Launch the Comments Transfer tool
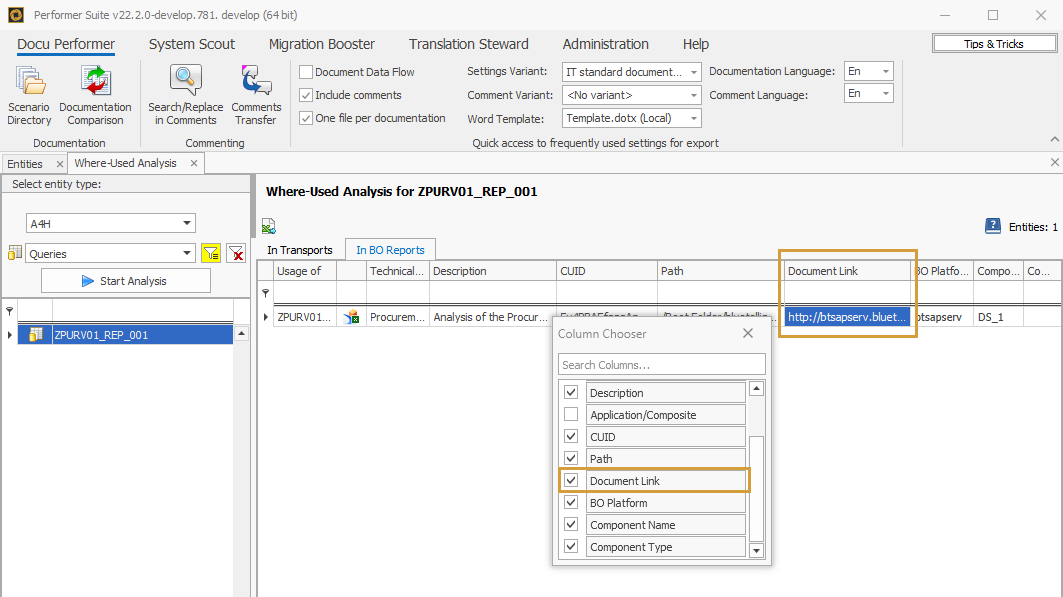The image size is (1063, 597). coord(256,94)
